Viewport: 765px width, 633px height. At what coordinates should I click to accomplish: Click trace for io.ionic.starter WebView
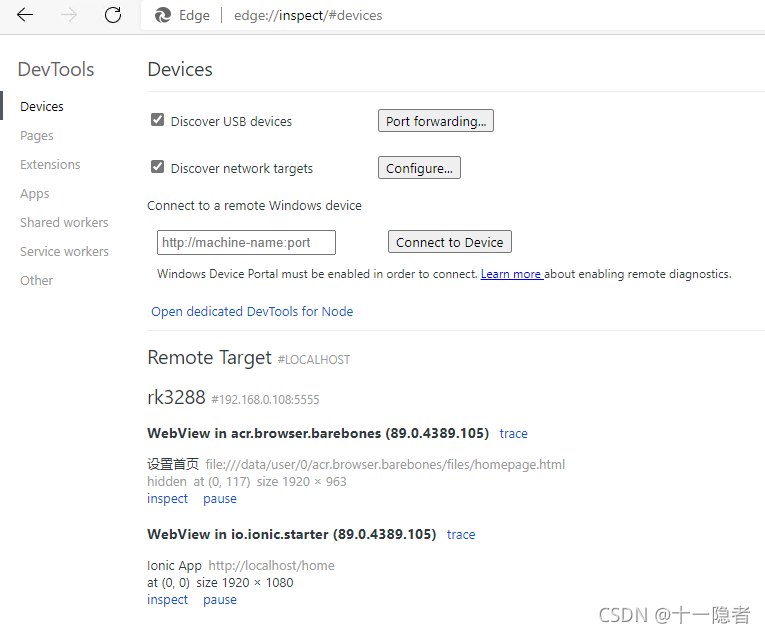[461, 534]
